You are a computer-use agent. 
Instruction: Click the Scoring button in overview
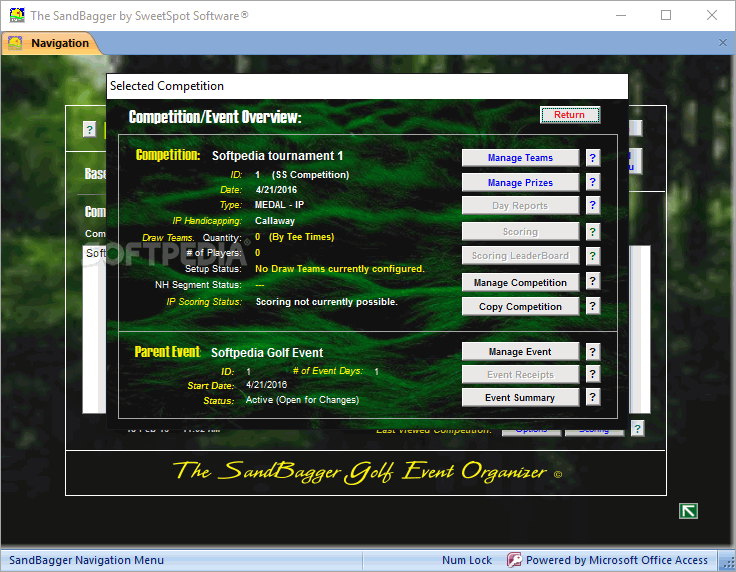pos(520,231)
